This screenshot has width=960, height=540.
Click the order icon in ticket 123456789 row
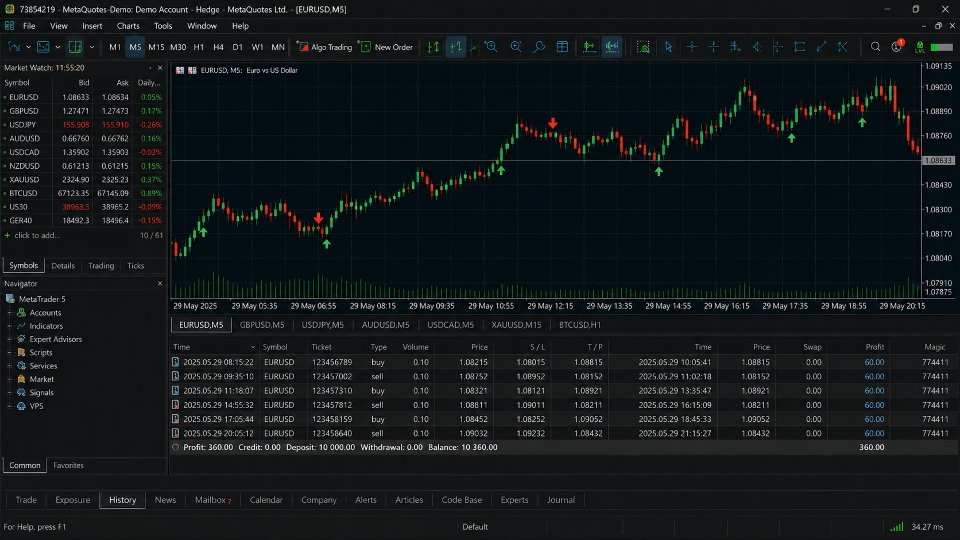click(x=176, y=362)
